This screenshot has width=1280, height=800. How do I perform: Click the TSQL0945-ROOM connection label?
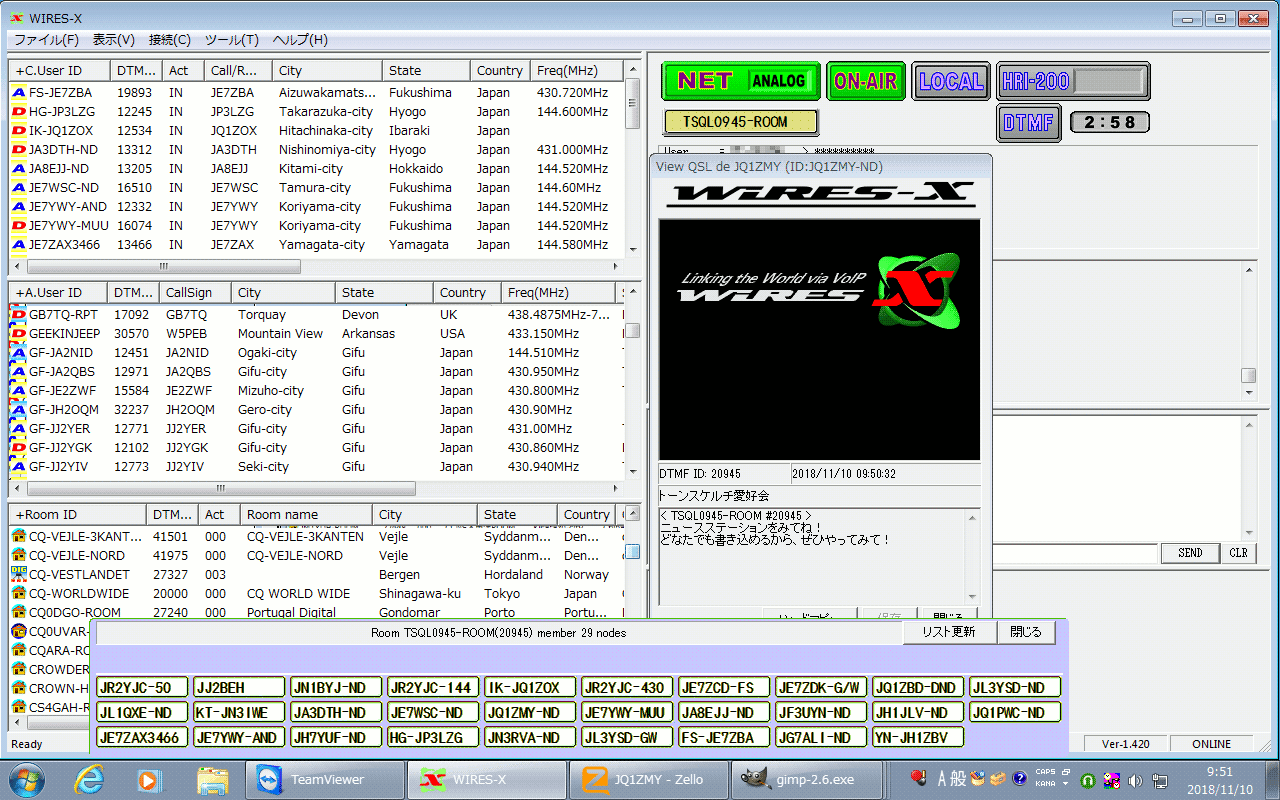741,122
